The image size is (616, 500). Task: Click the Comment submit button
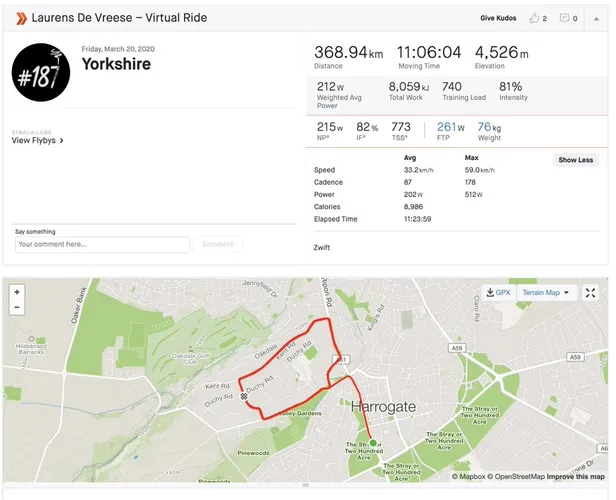point(218,244)
